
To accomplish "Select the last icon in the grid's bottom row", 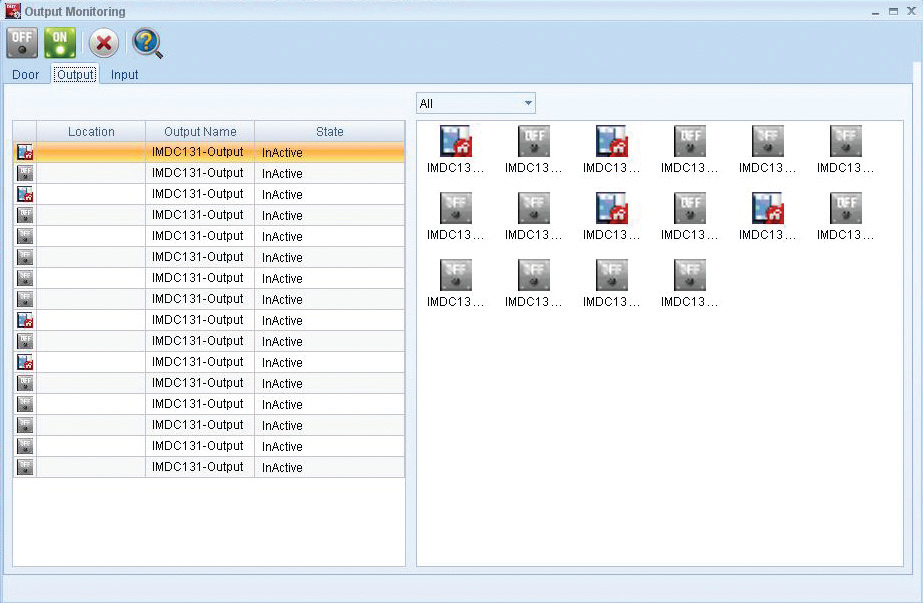I will (x=689, y=276).
